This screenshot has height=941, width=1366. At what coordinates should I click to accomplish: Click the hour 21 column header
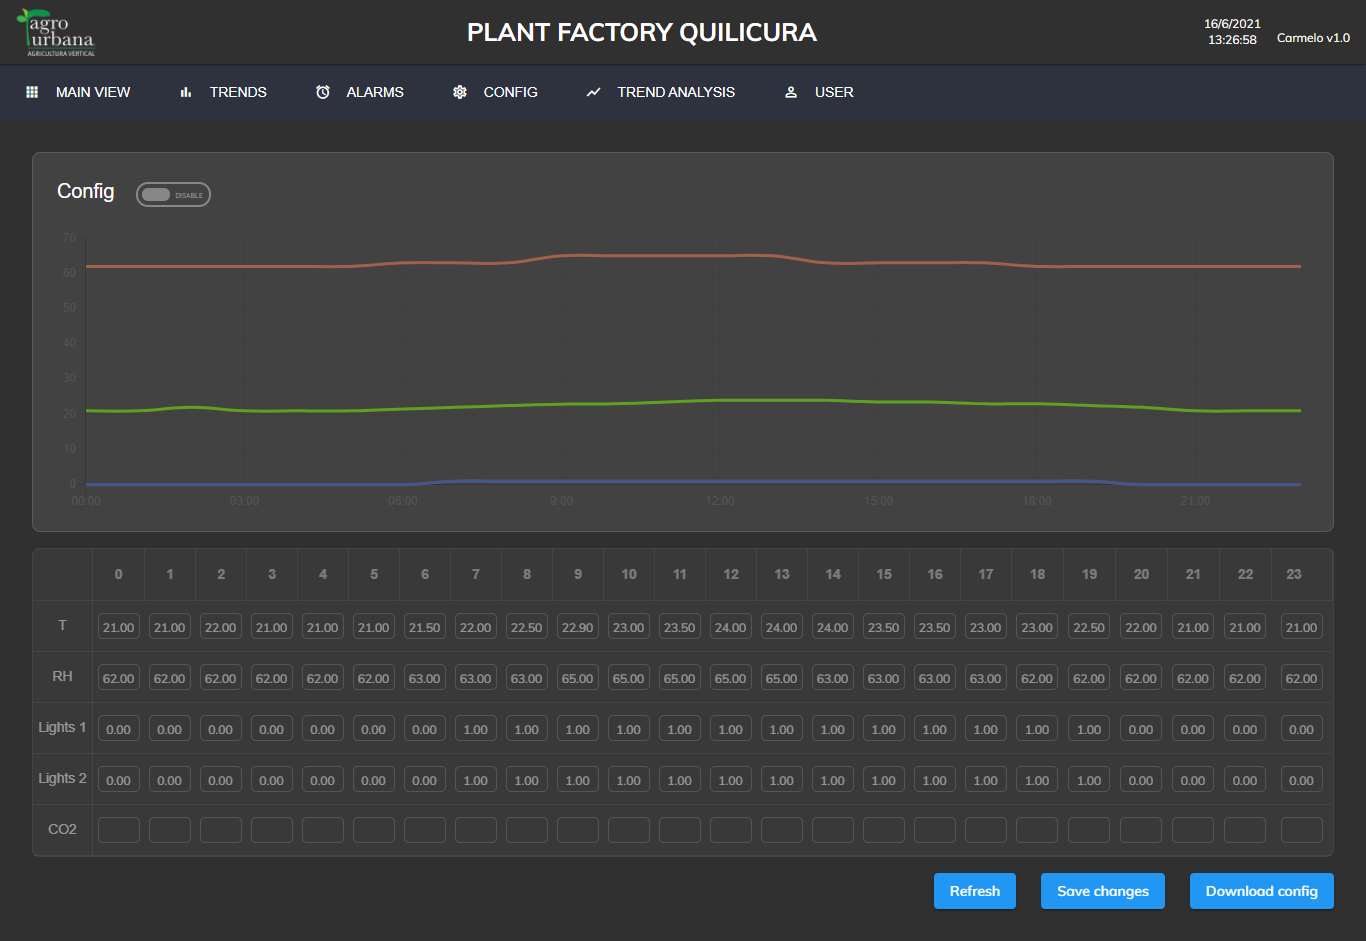tap(1193, 574)
